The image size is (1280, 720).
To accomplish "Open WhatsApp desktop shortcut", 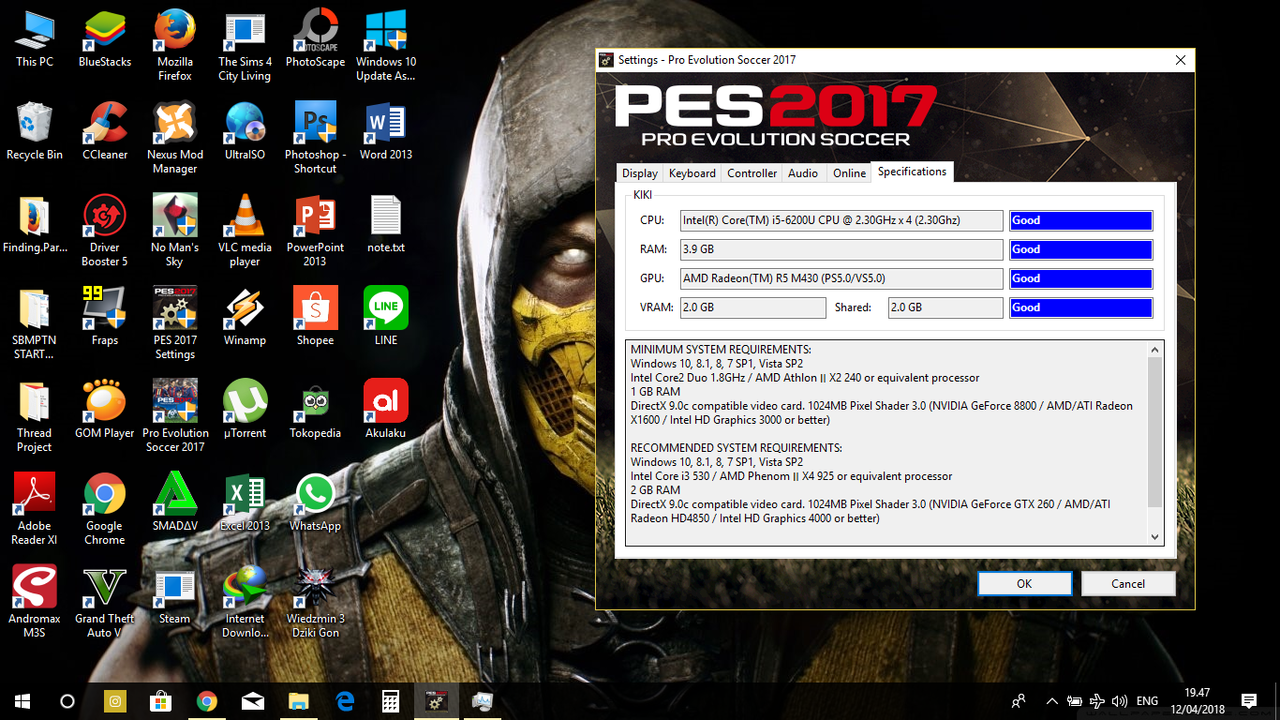I will (x=315, y=504).
